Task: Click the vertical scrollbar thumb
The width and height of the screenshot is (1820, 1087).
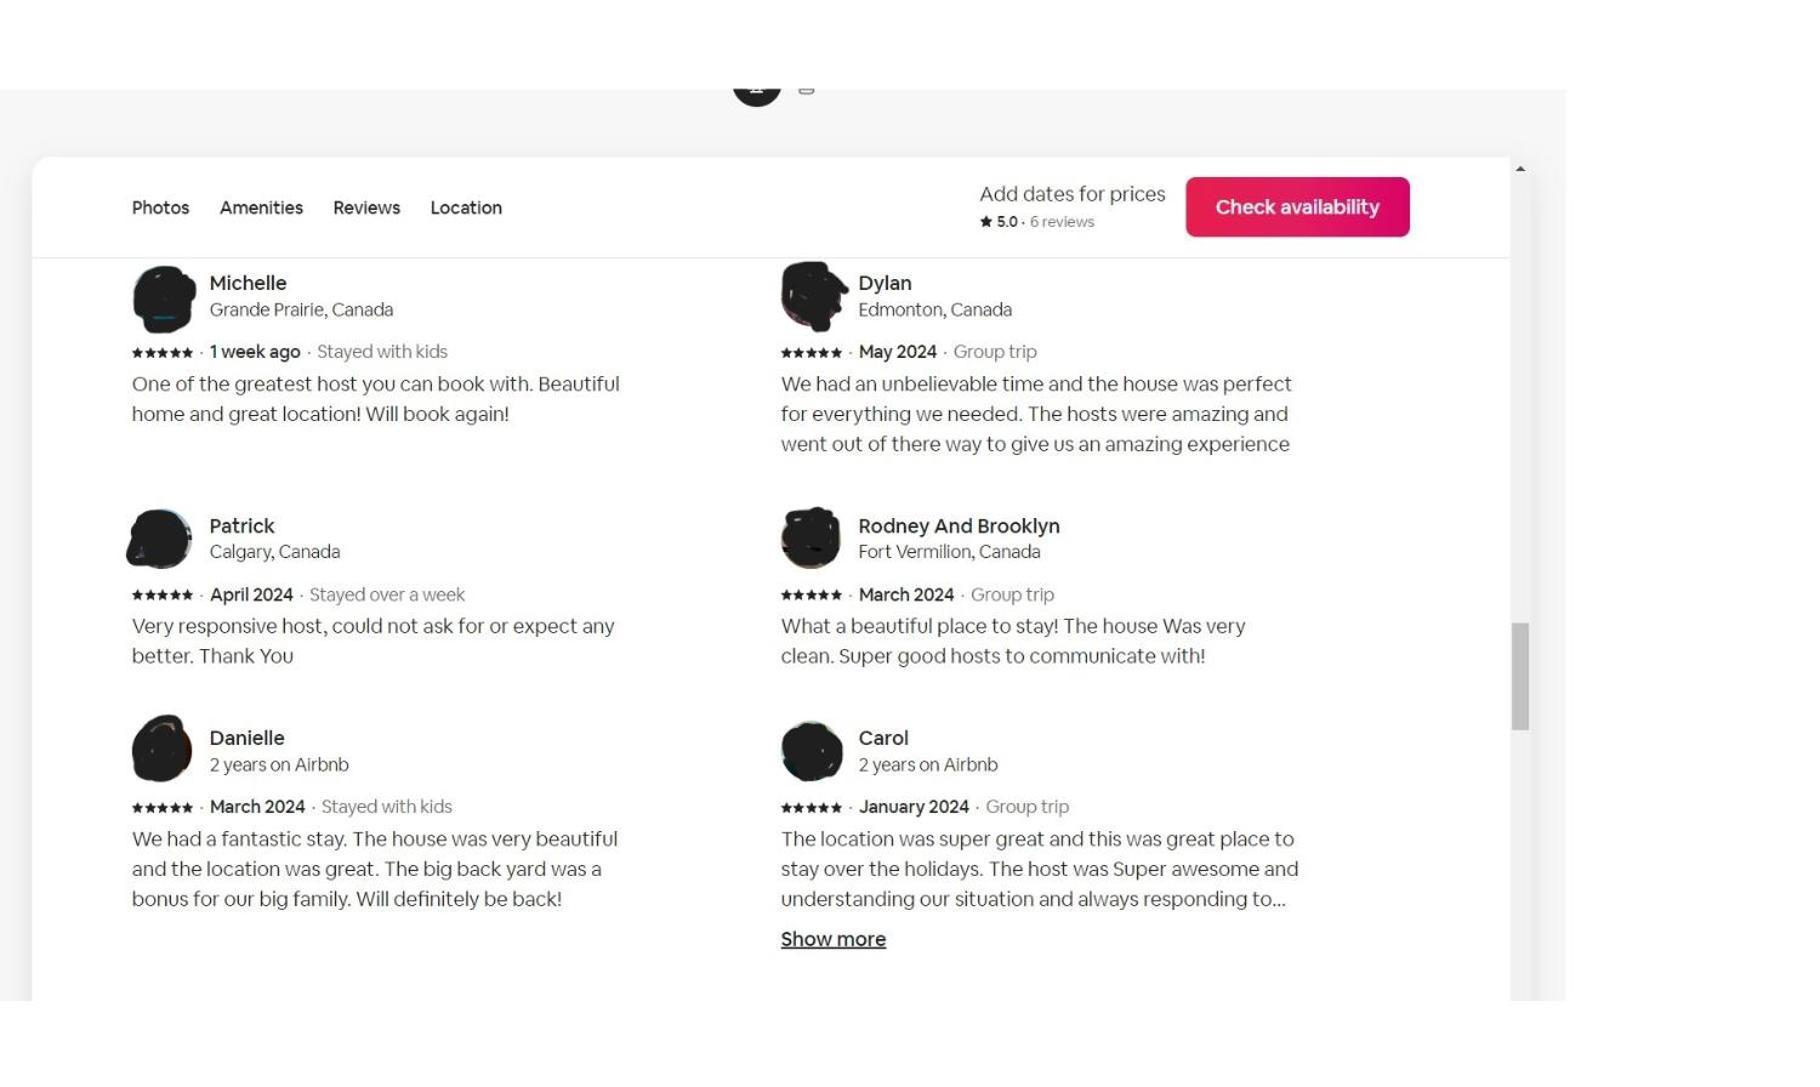Action: [x=1520, y=676]
